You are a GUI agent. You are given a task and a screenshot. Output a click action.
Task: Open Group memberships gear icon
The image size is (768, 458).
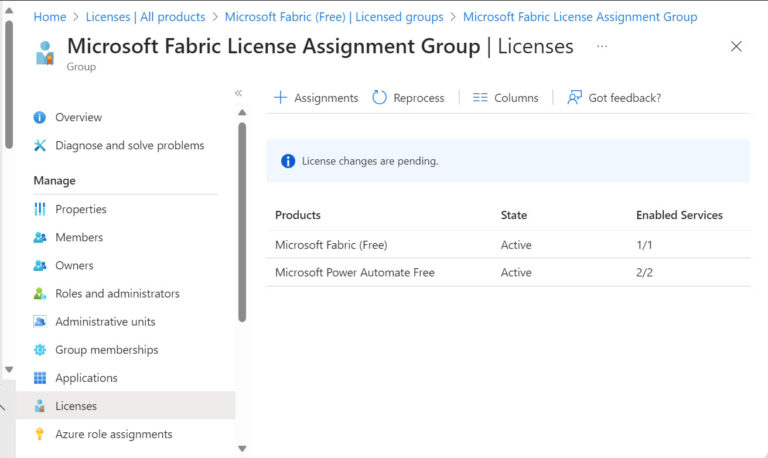coord(40,349)
